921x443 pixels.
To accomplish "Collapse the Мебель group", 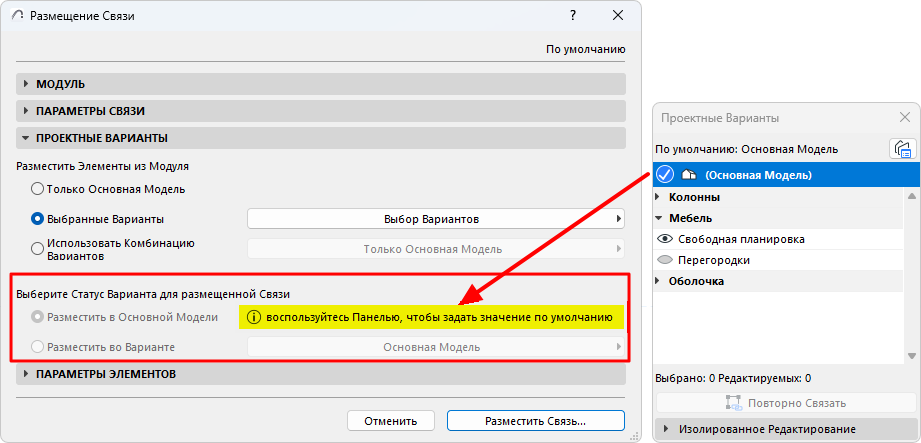I will click(658, 218).
